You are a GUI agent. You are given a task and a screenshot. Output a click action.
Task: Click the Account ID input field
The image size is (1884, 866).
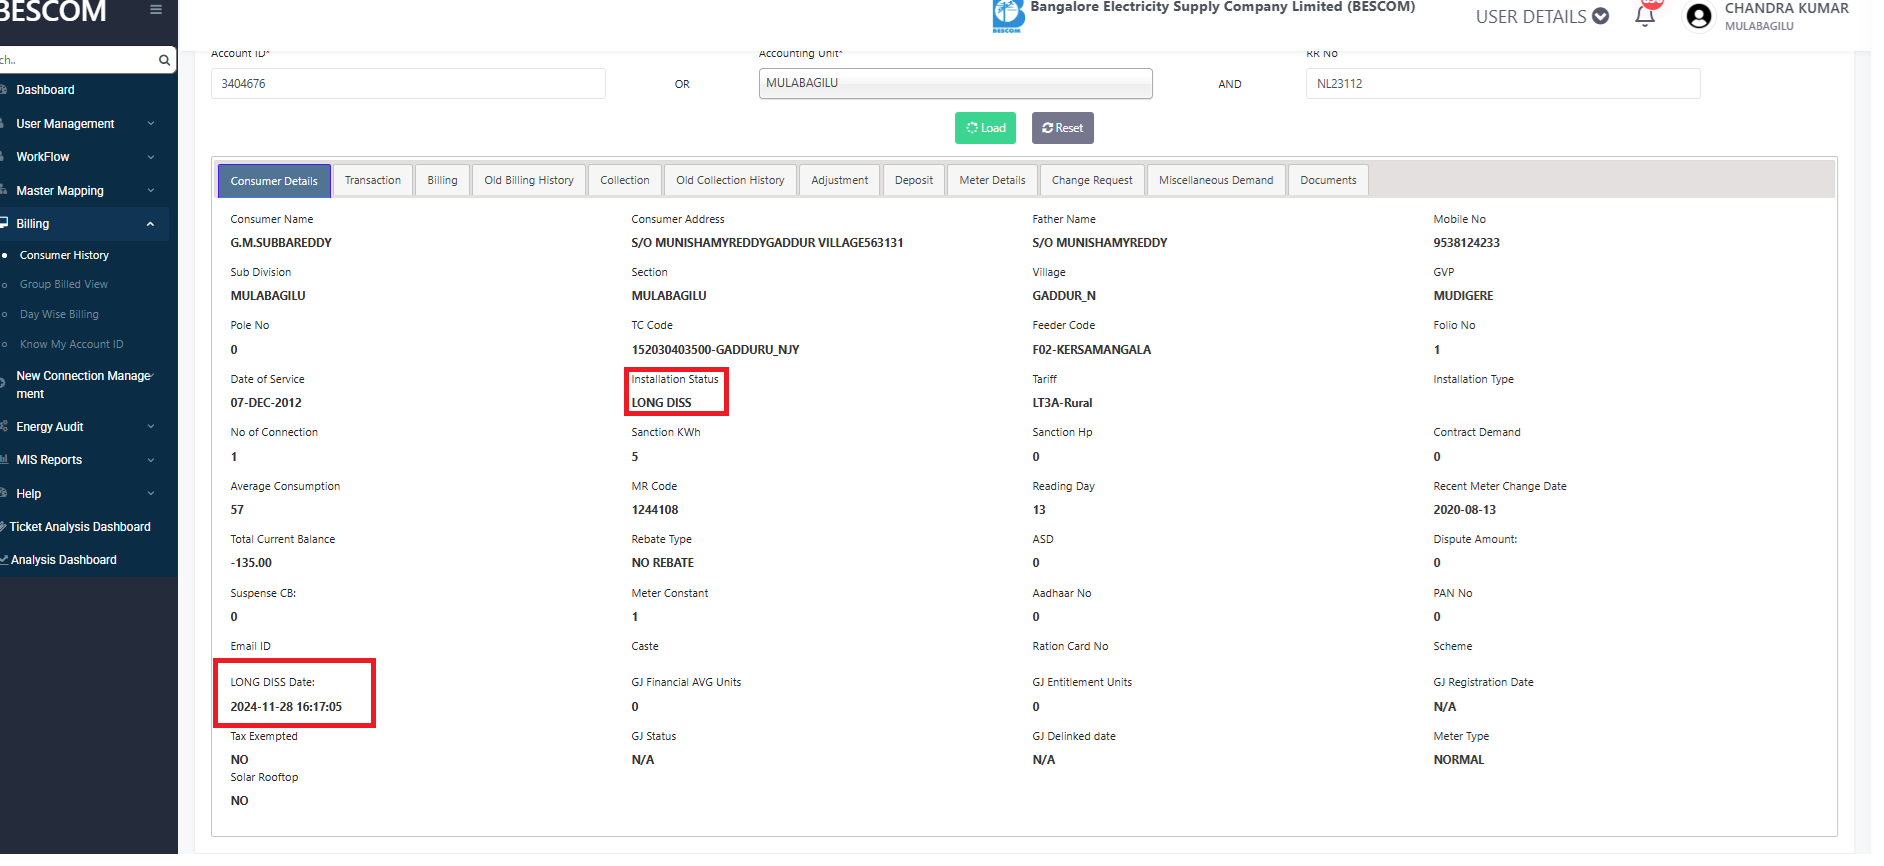point(408,84)
